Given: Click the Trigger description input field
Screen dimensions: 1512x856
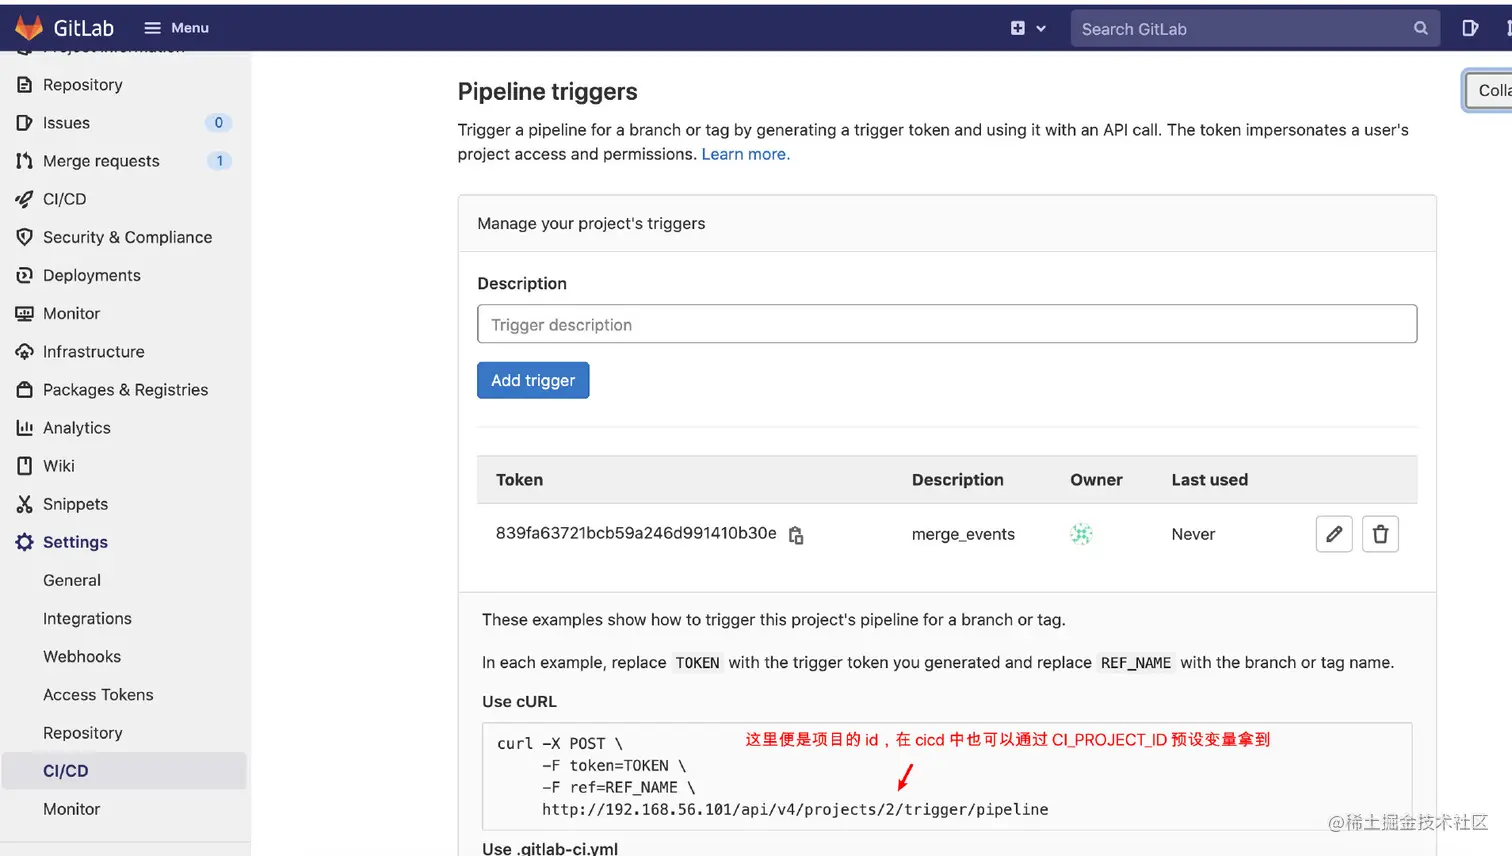Looking at the screenshot, I should point(947,324).
